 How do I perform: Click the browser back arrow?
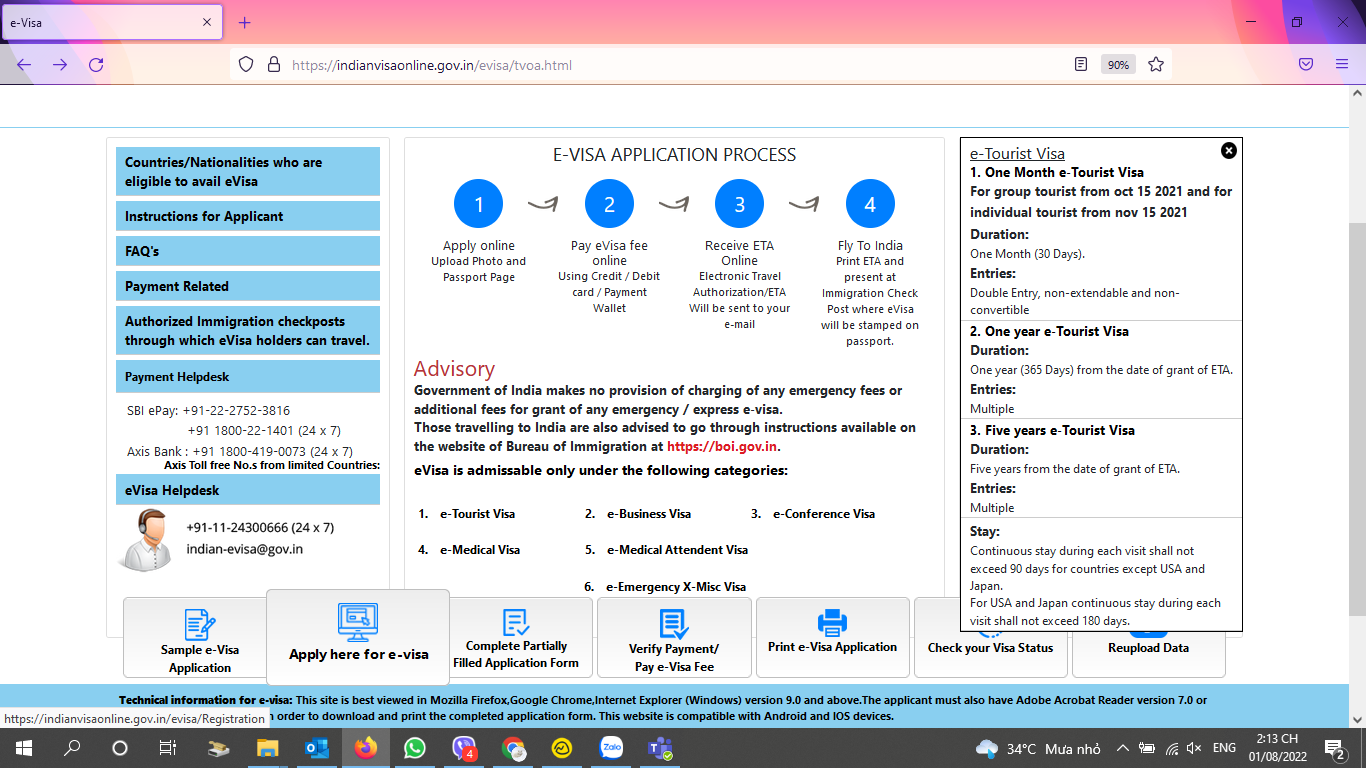coord(24,64)
